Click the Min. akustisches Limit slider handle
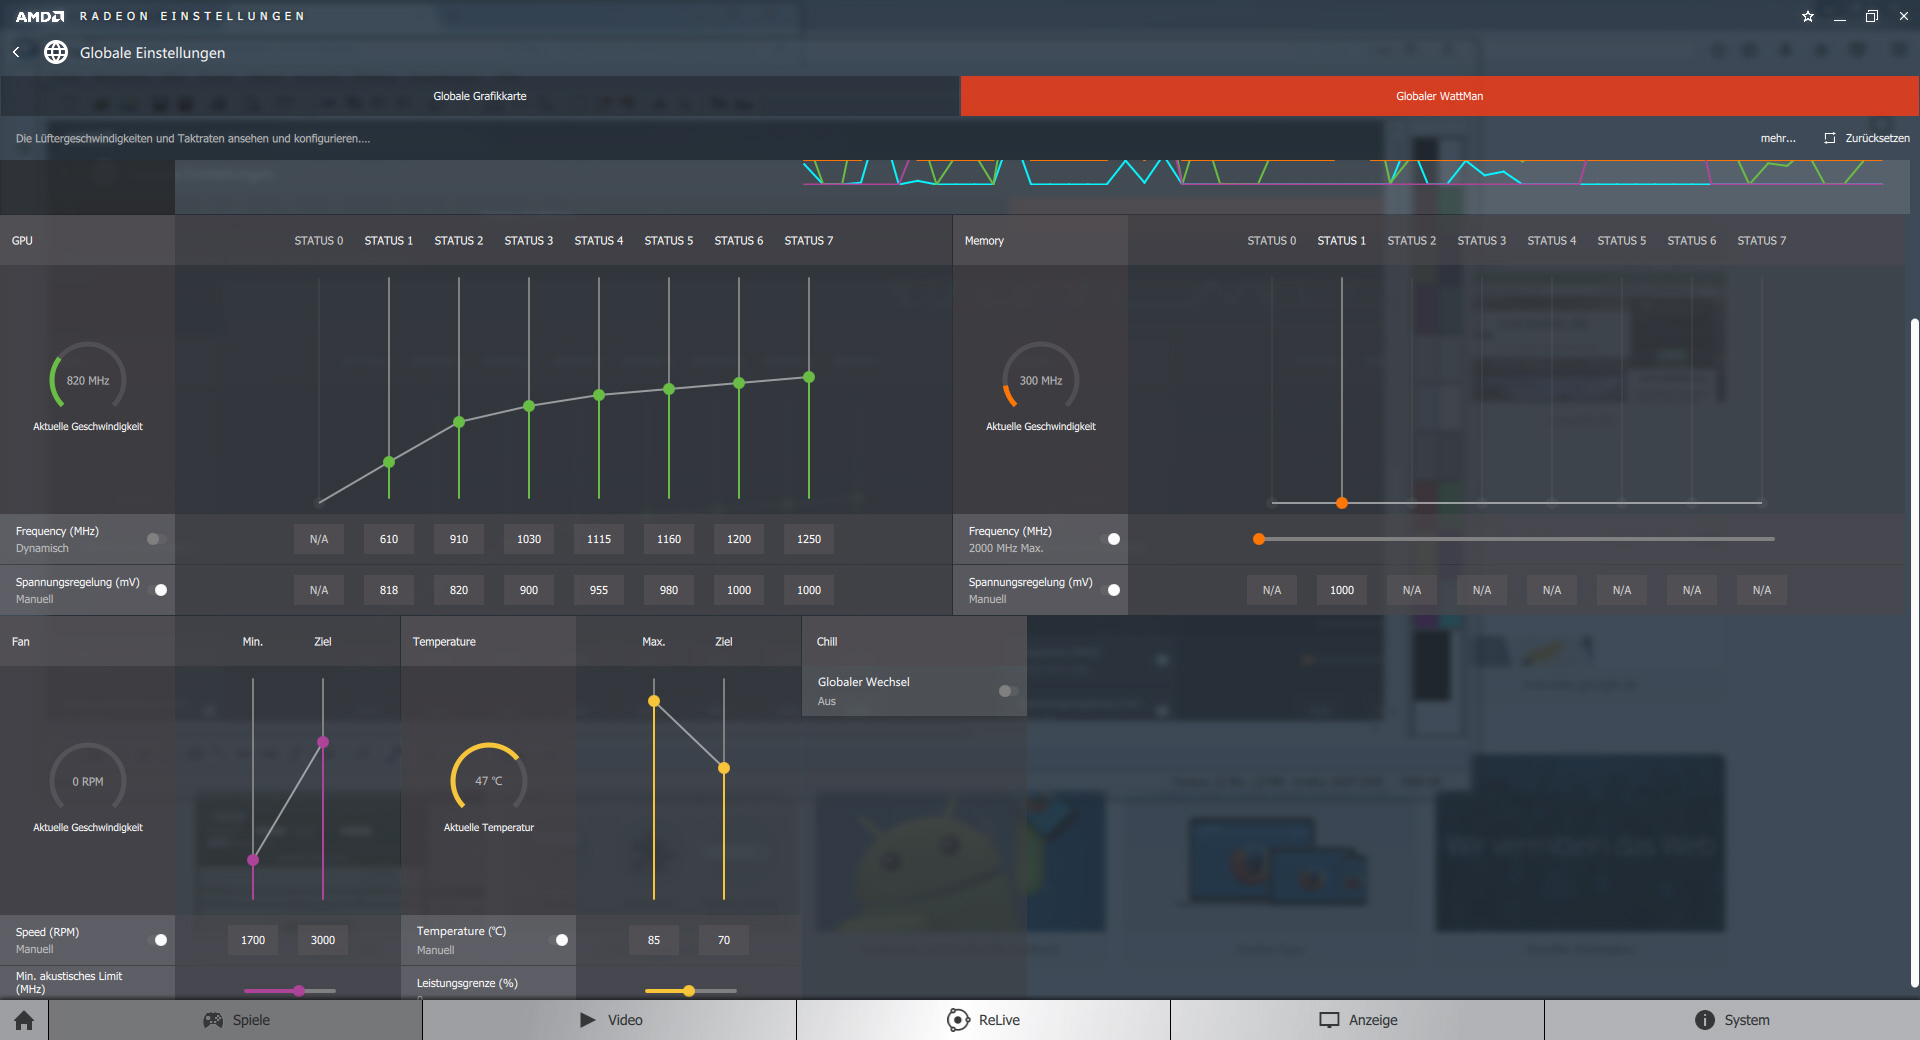 click(299, 991)
